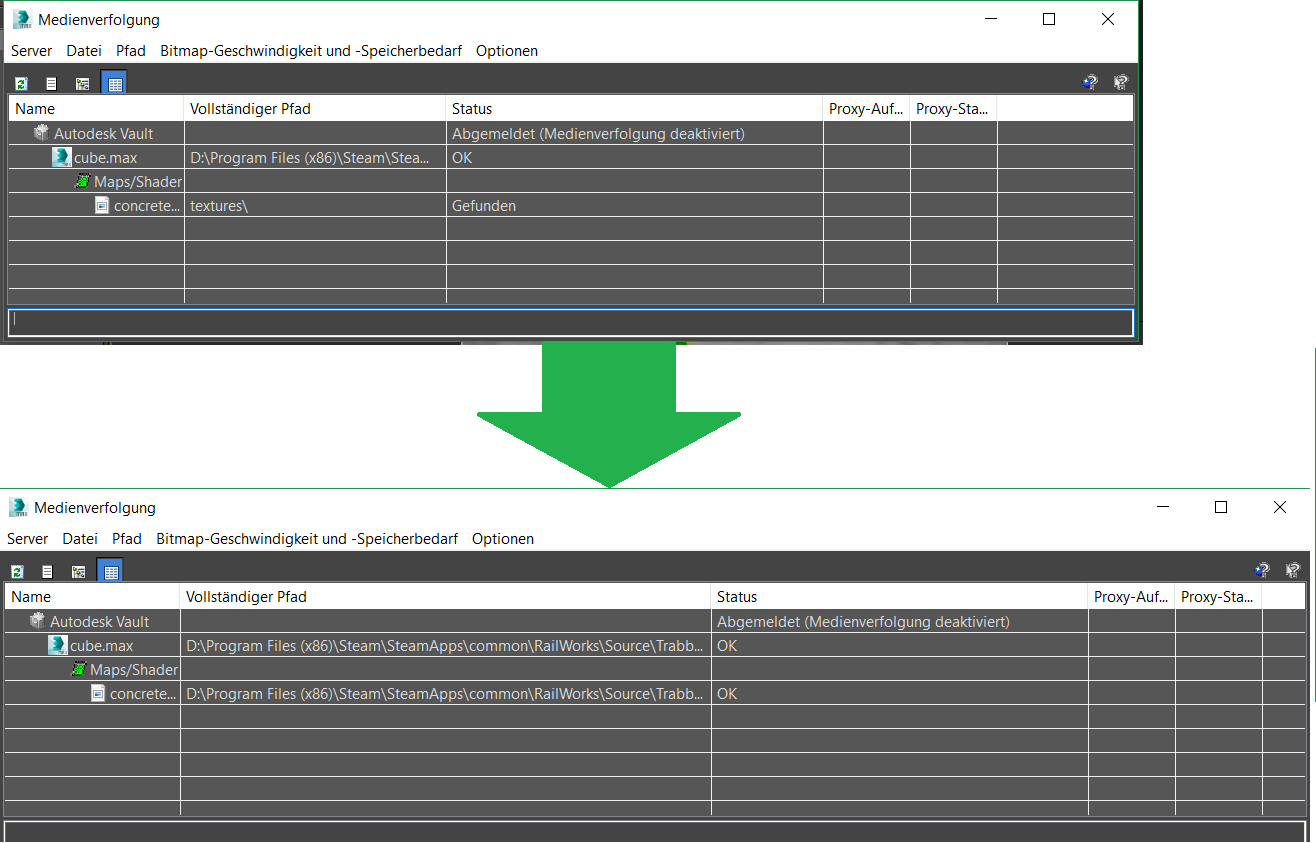Click the list view icon in upper window
The image size is (1316, 843).
coord(51,84)
